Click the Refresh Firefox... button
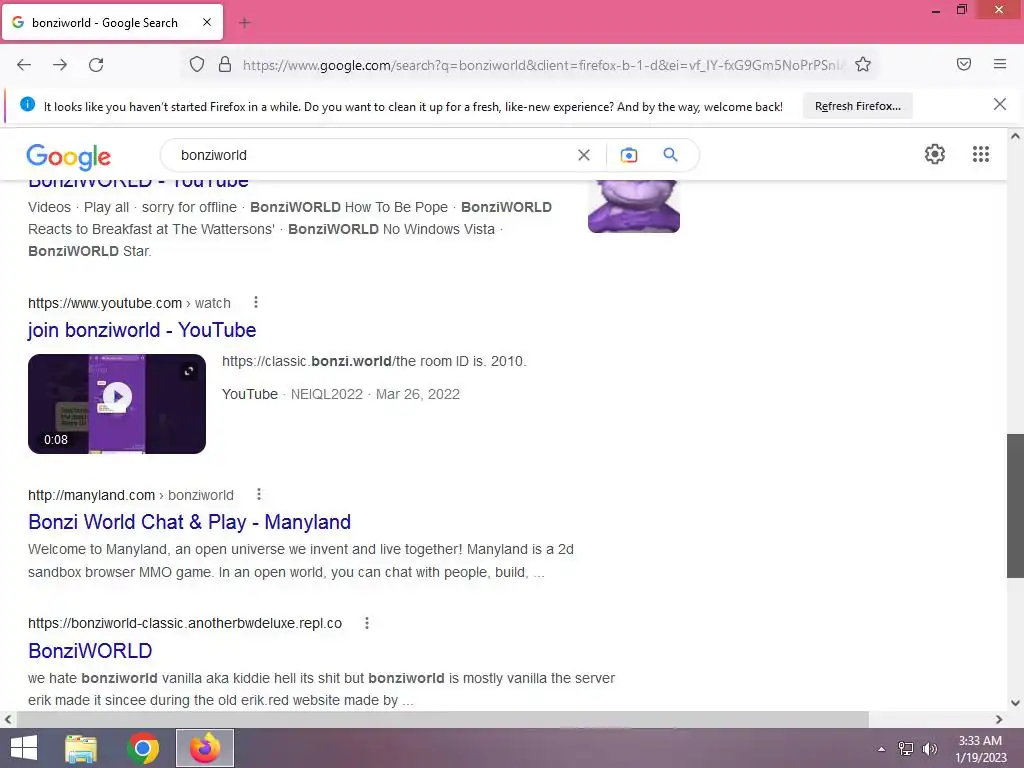 point(857,106)
